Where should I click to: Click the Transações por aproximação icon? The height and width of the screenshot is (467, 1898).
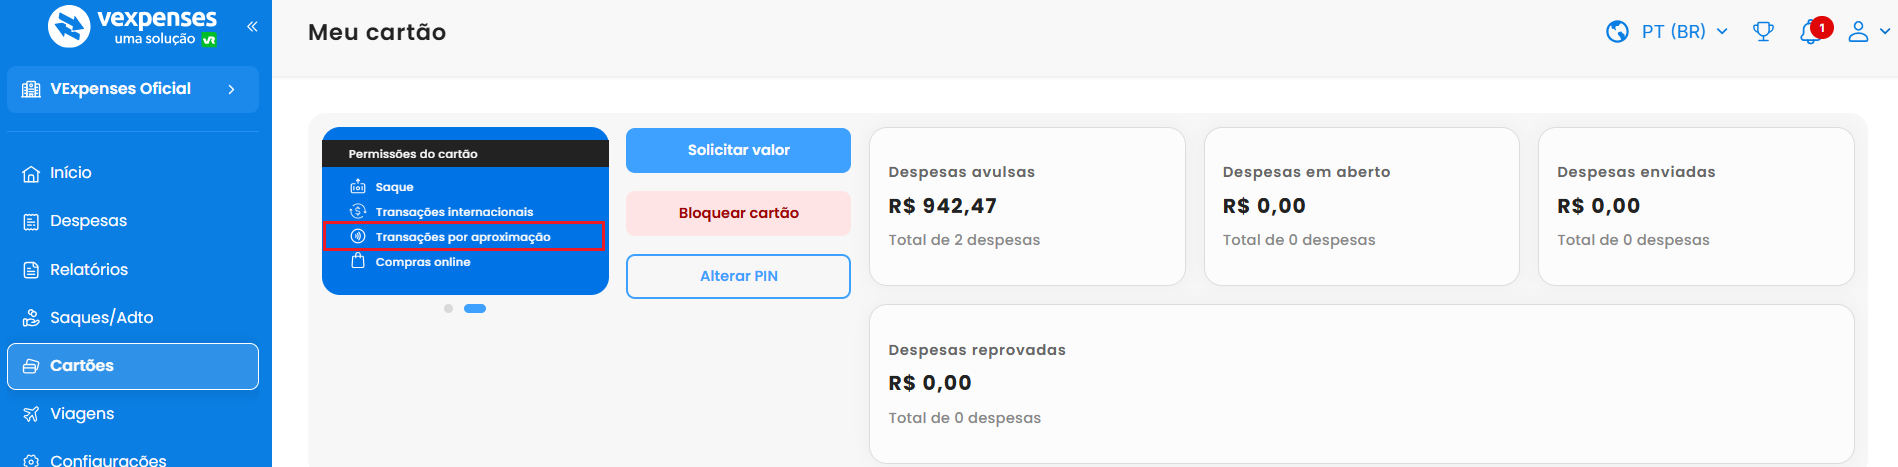point(358,237)
